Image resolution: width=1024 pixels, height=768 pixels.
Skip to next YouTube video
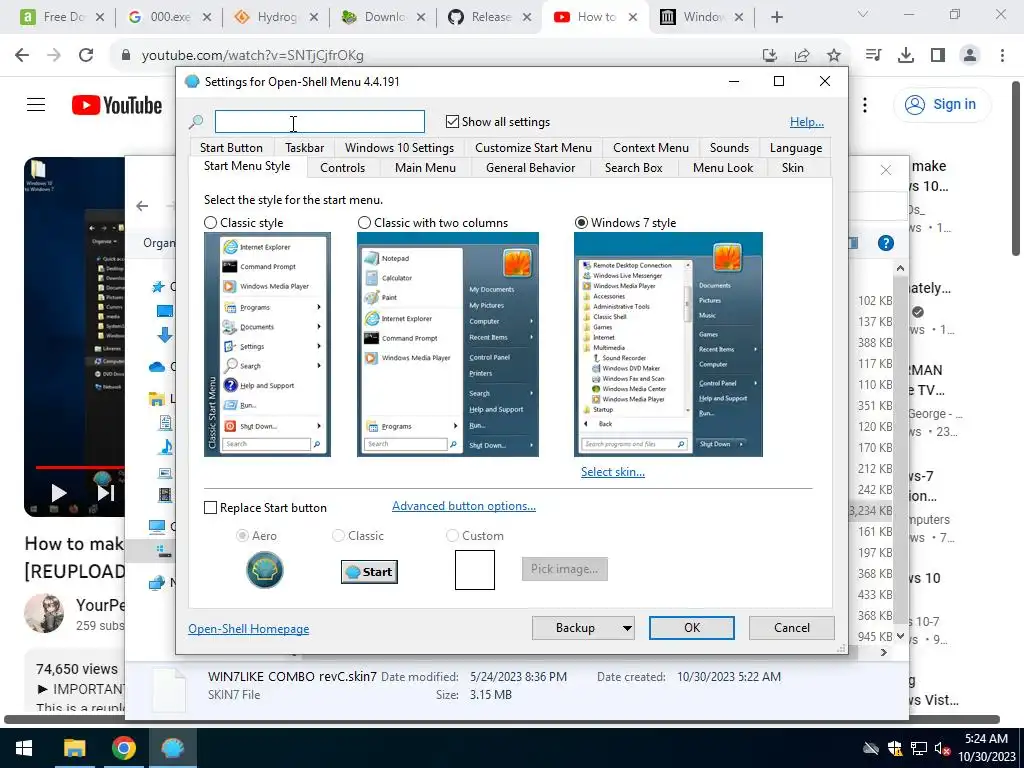(105, 493)
